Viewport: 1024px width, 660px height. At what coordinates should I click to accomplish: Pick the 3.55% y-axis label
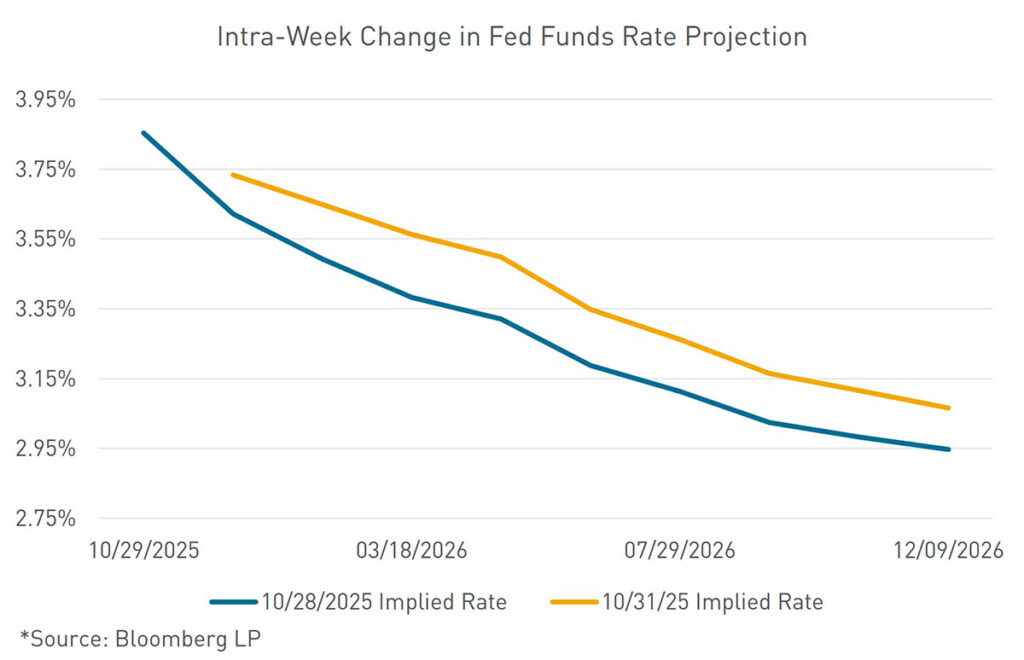pyautogui.click(x=45, y=239)
